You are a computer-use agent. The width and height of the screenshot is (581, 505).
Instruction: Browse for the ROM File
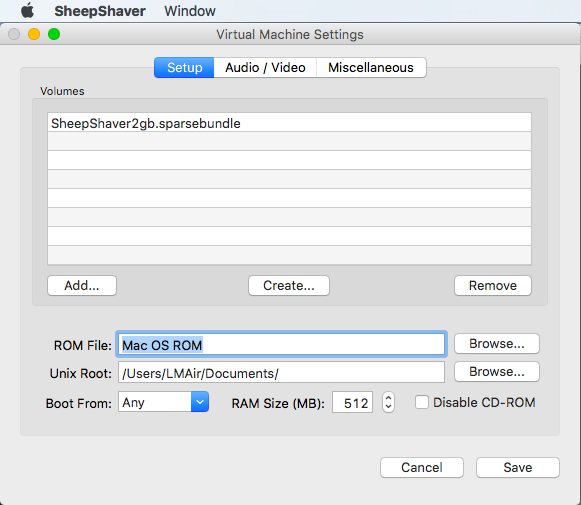tap(497, 343)
